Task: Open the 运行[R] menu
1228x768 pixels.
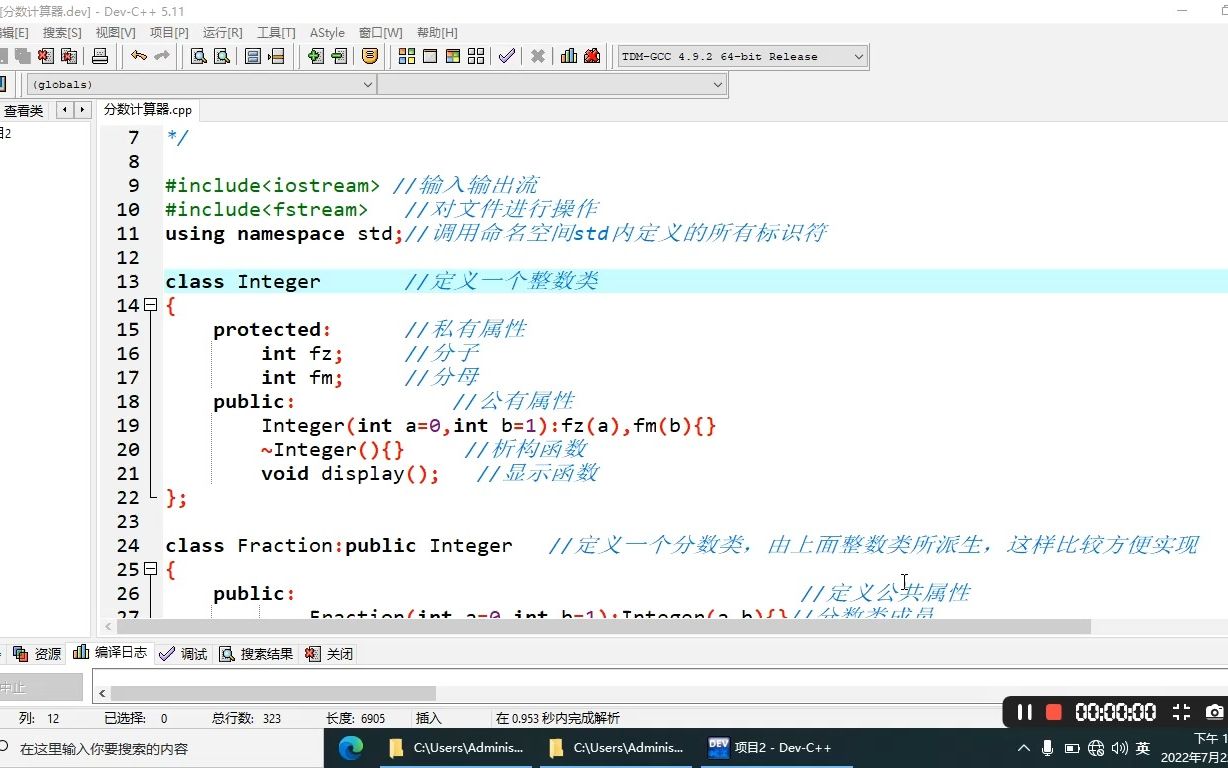Action: pos(222,32)
